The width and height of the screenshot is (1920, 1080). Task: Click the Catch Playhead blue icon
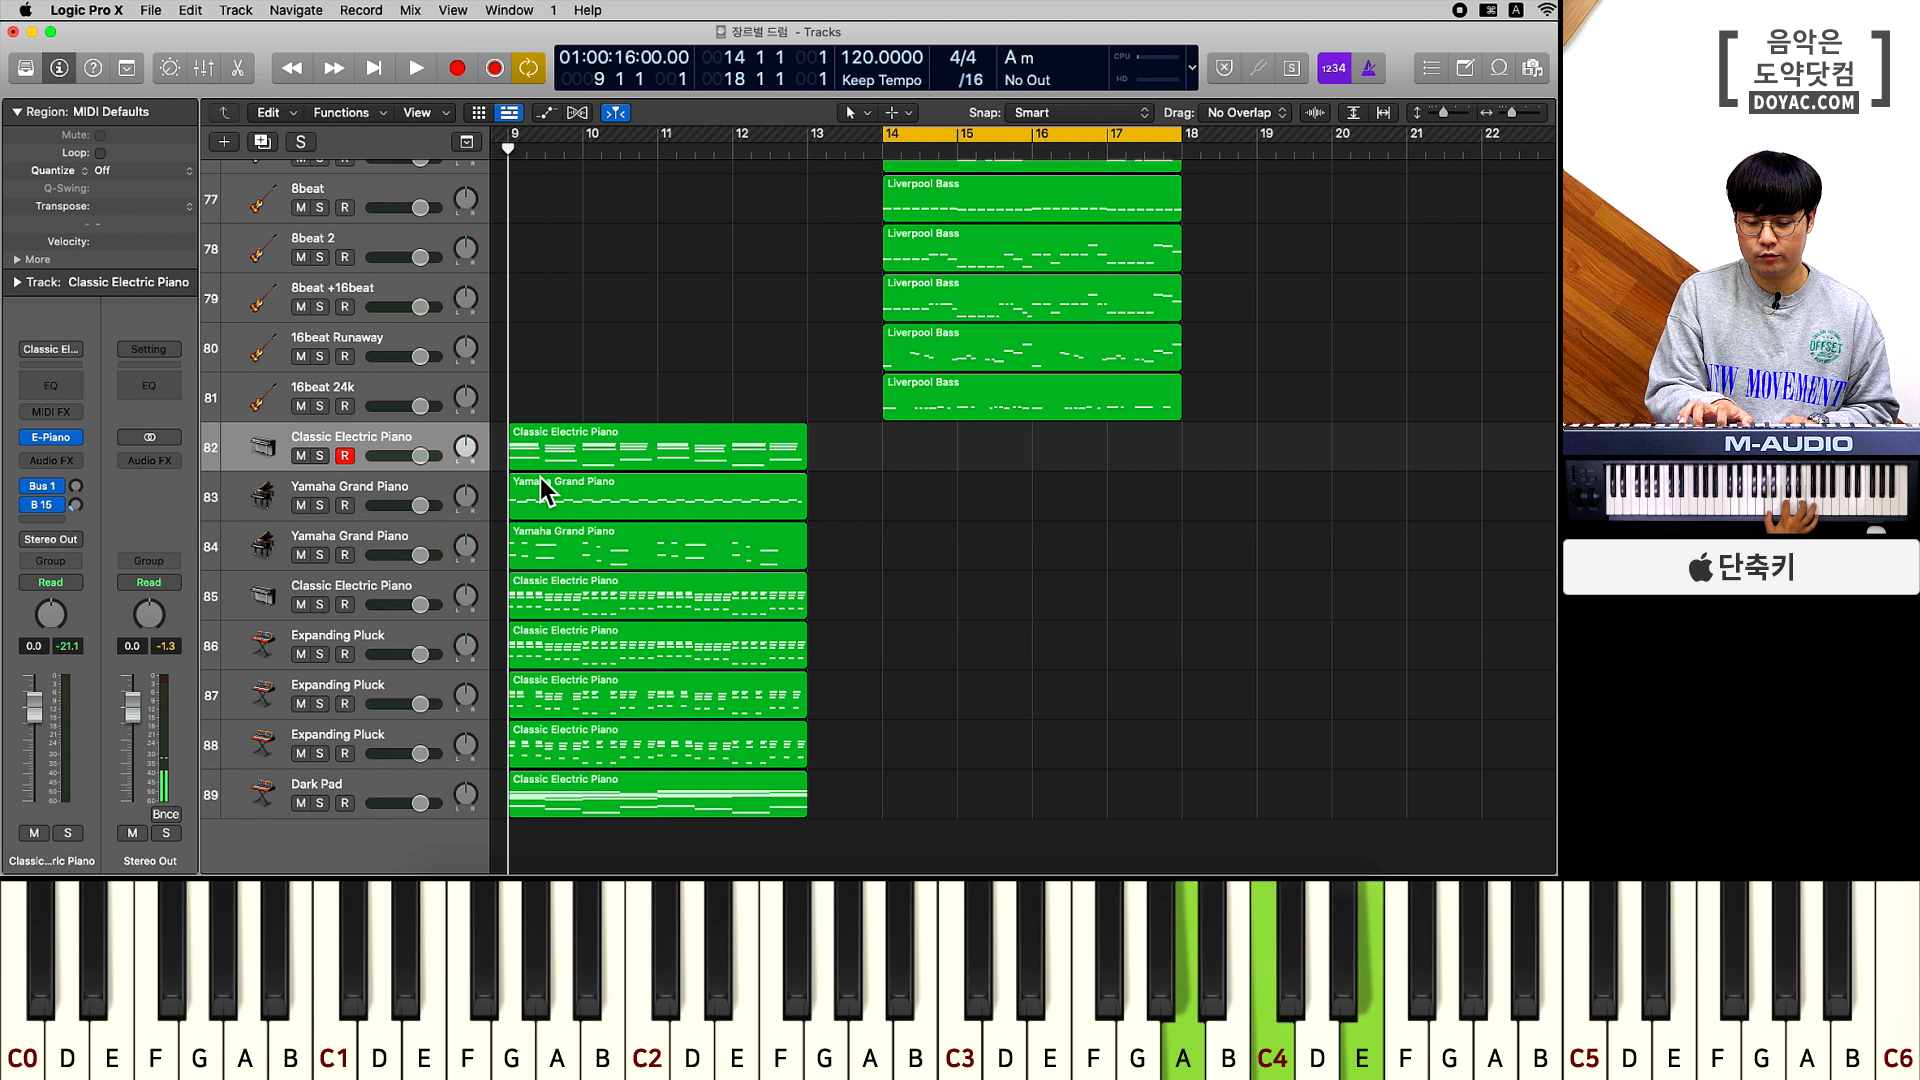(x=616, y=113)
